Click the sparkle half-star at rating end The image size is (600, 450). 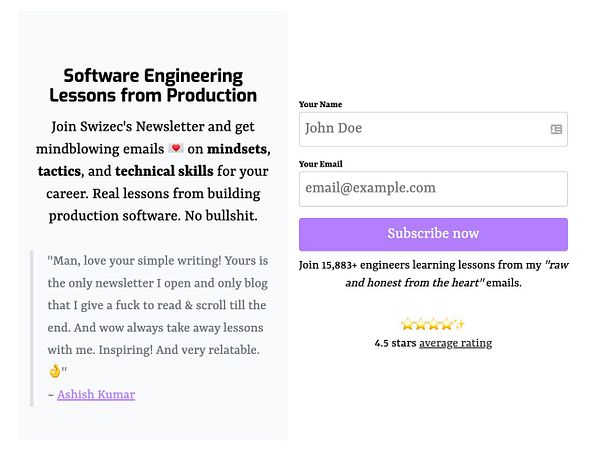pos(459,325)
